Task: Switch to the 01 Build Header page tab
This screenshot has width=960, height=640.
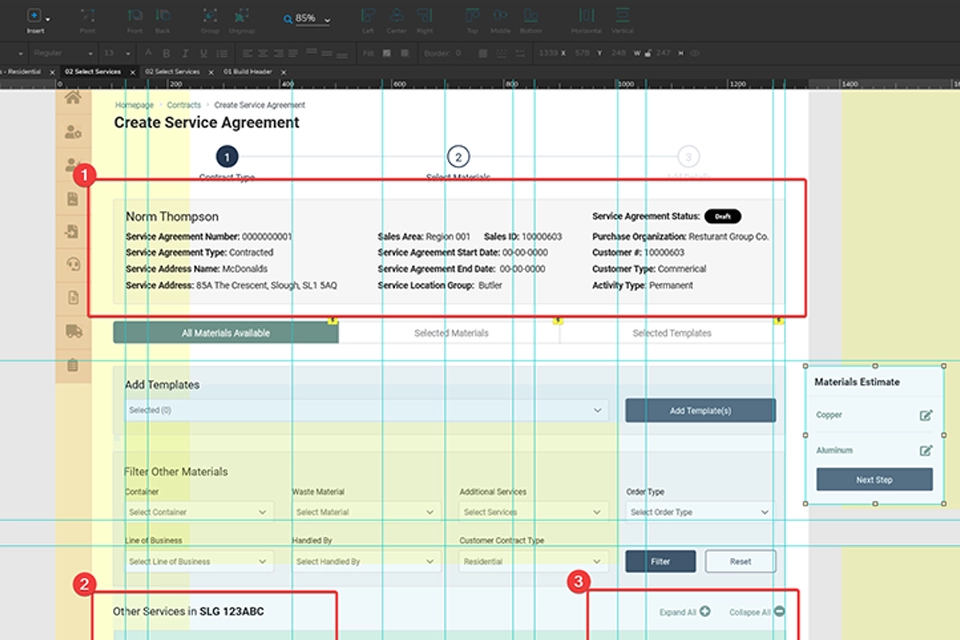Action: [x=249, y=72]
